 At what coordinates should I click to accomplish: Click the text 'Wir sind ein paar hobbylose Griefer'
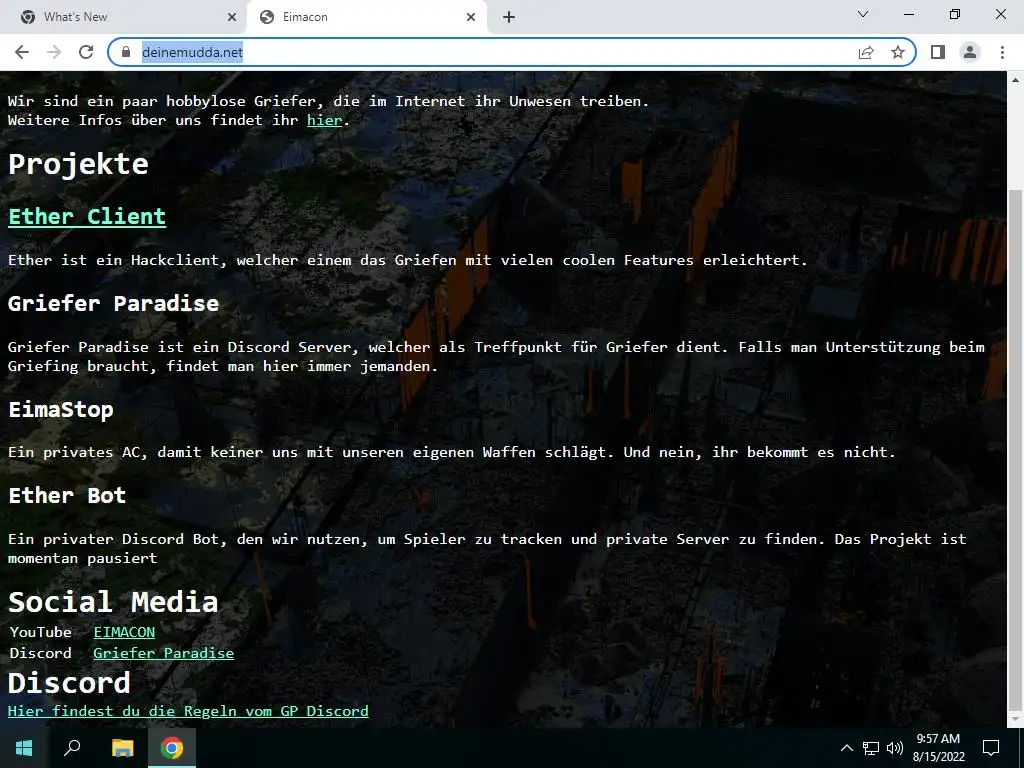click(x=162, y=101)
